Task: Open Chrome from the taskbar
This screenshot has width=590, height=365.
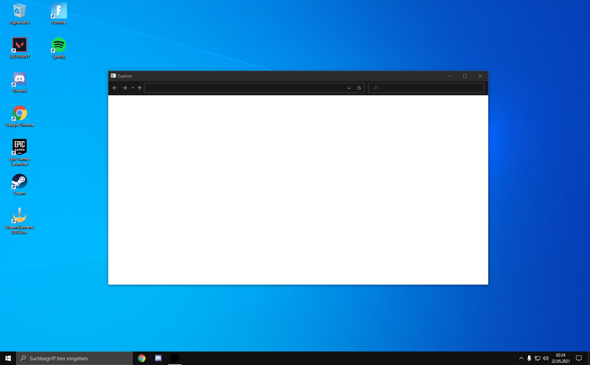Action: 141,358
